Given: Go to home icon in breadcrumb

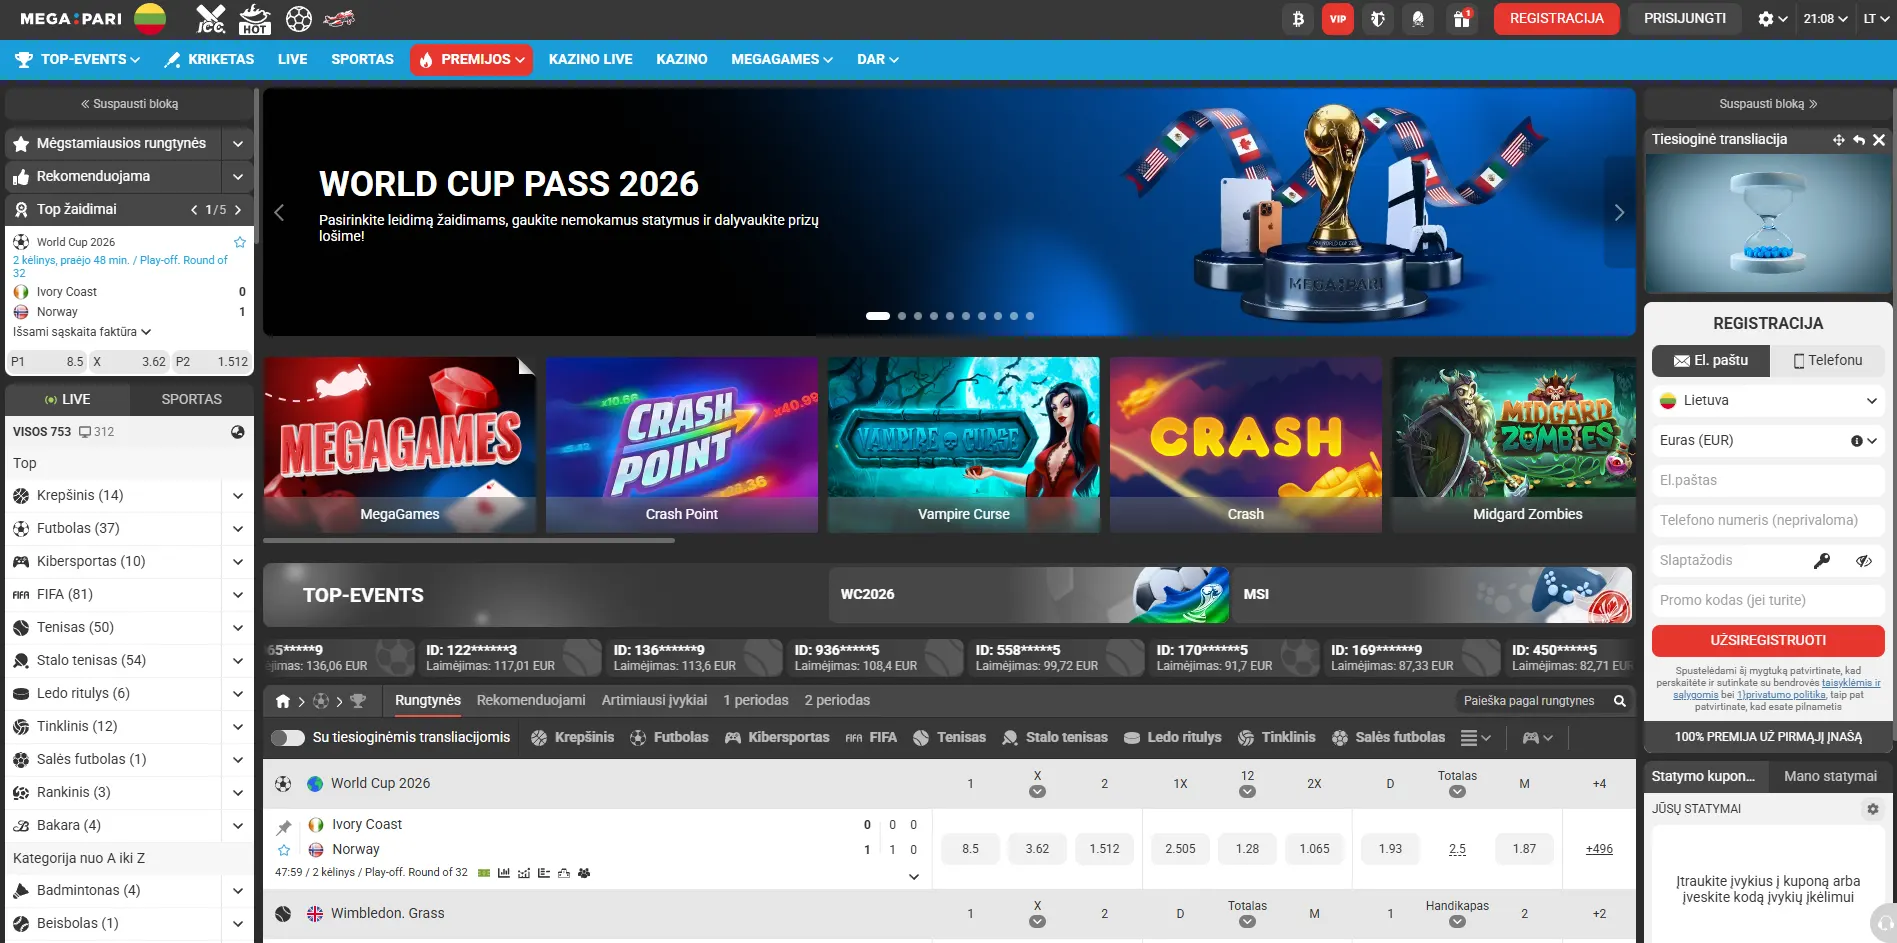Looking at the screenshot, I should tap(283, 701).
